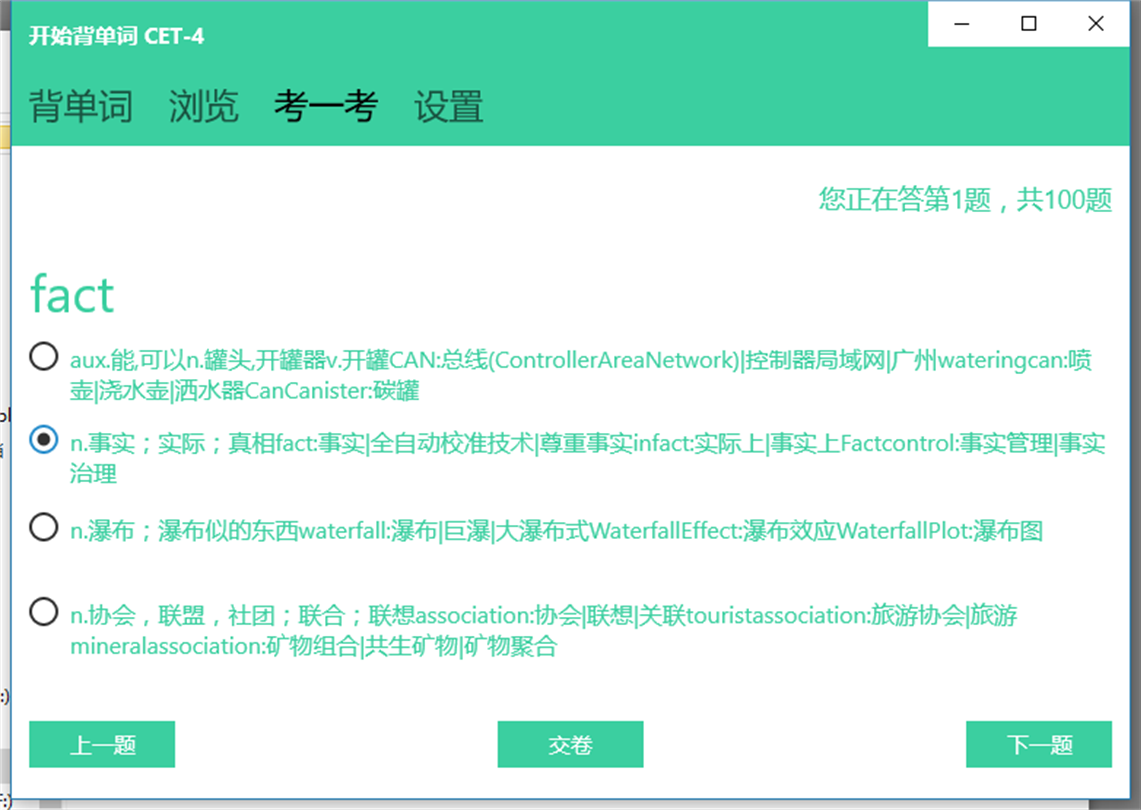The width and height of the screenshot is (1141, 810).
Task: Switch to the 浏览 tab
Action: point(204,106)
